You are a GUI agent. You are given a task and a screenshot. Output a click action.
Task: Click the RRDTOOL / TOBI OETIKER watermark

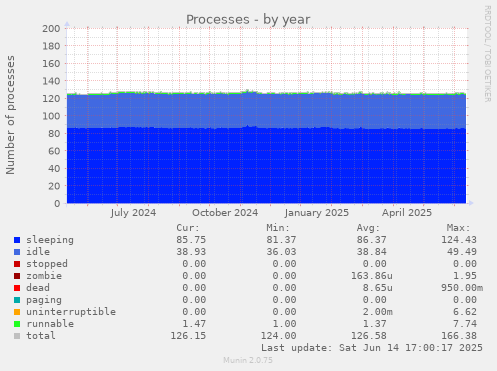(487, 54)
